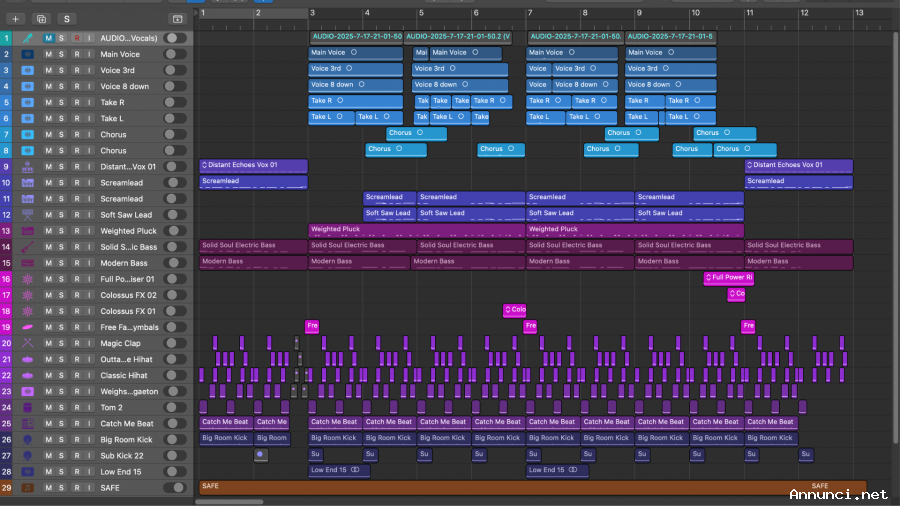This screenshot has height=506, width=900.
Task: Solo the Tom 2 track
Action: click(62, 407)
